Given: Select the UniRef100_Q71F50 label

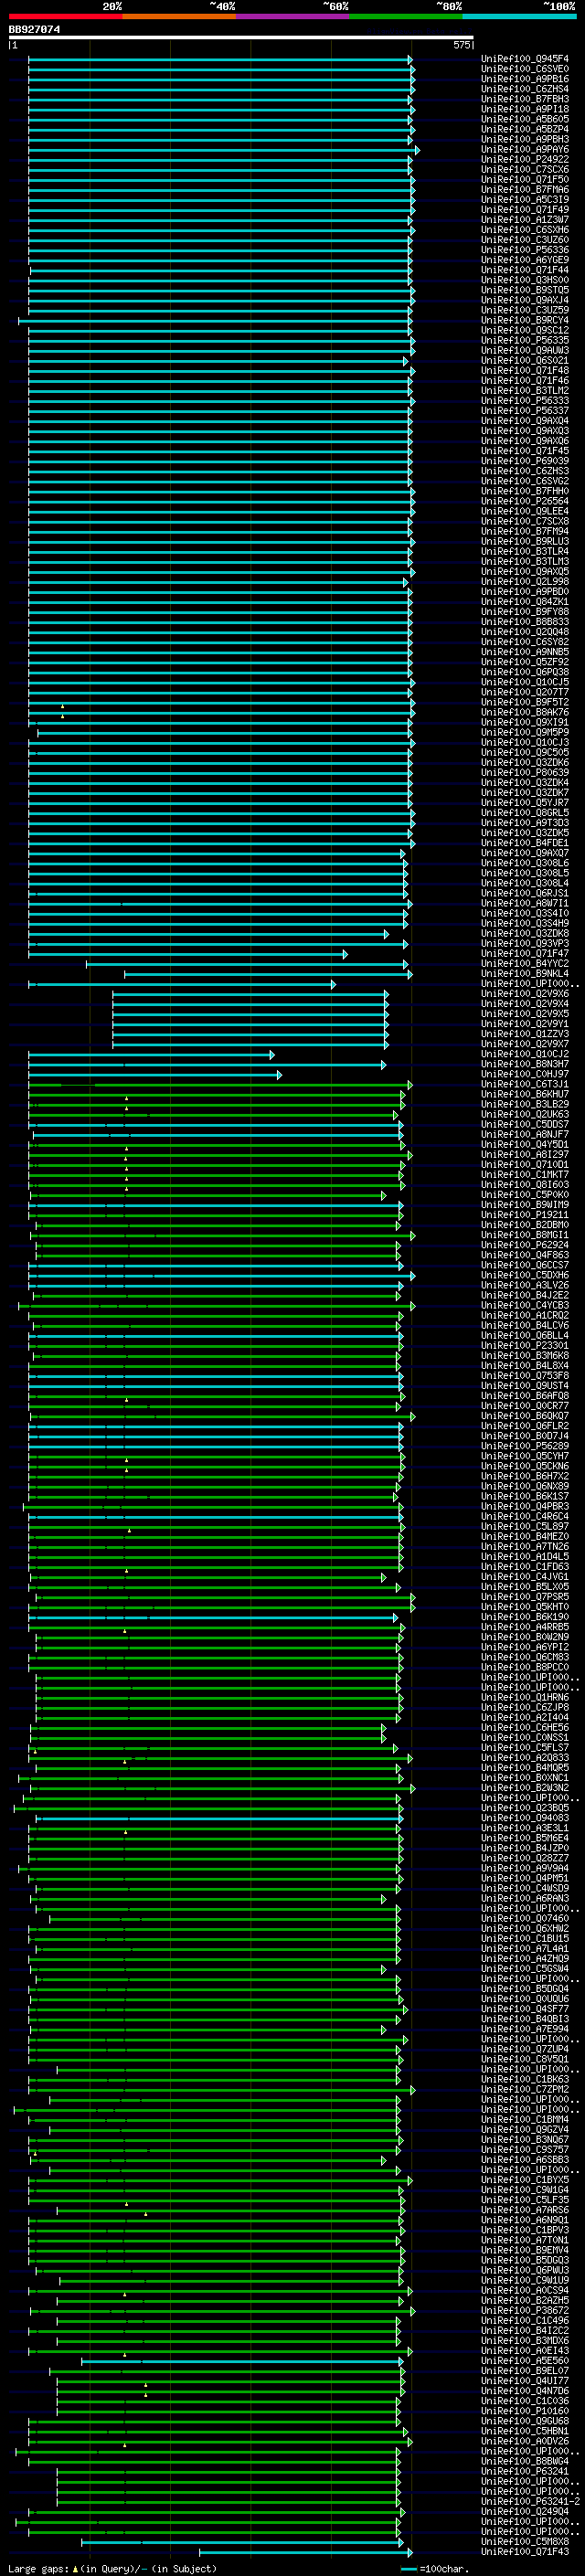Looking at the screenshot, I should (x=525, y=179).
